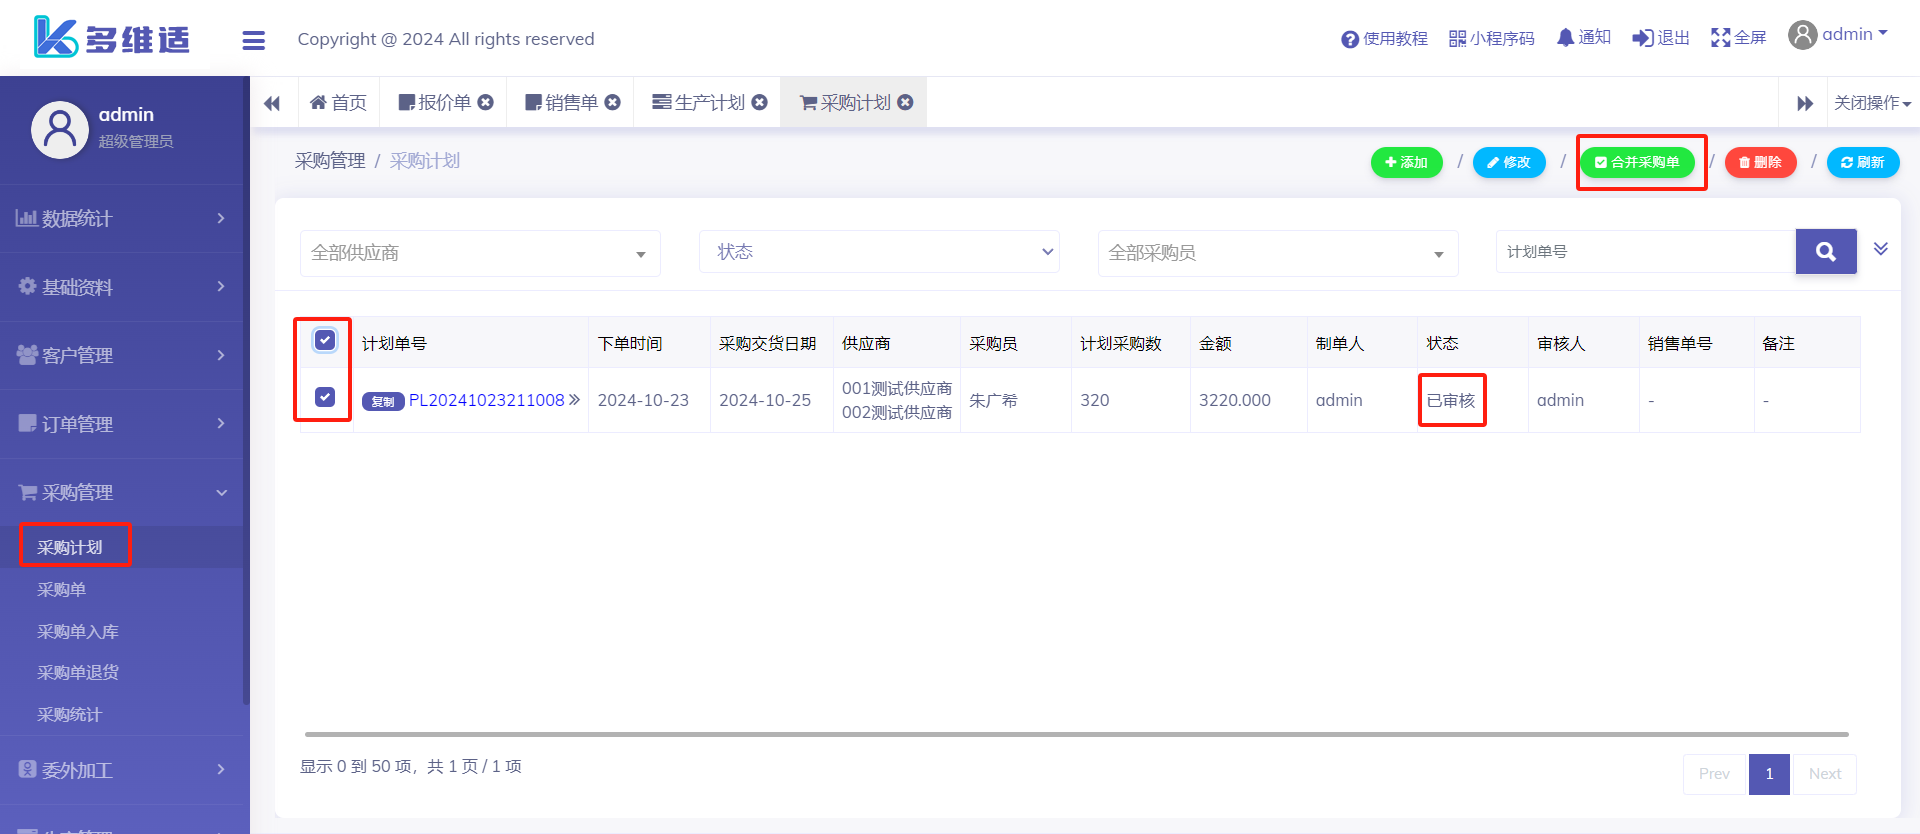This screenshot has height=834, width=1920.
Task: Click the 合并采购单 merge button
Action: 1637,162
